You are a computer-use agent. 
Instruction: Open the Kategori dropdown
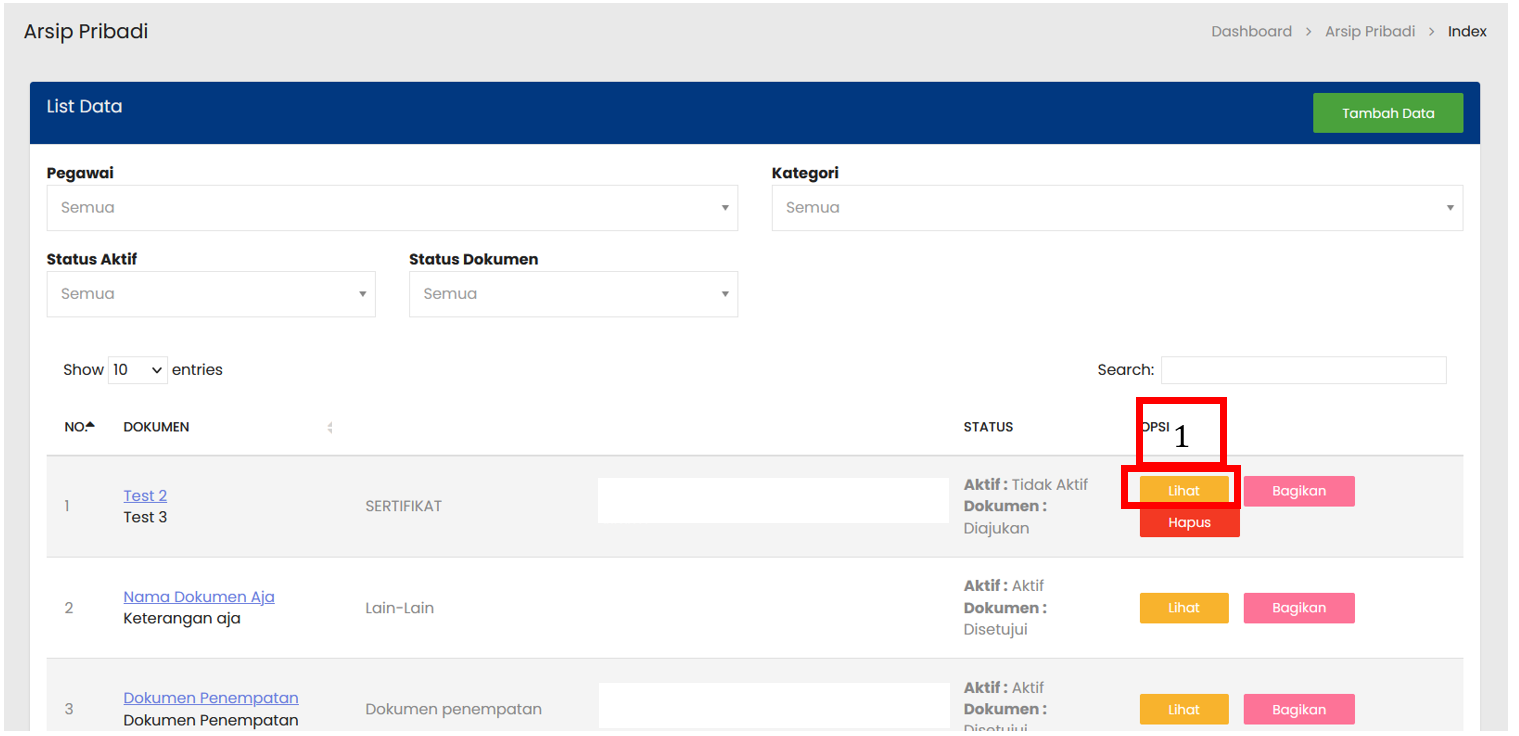[1116, 208]
